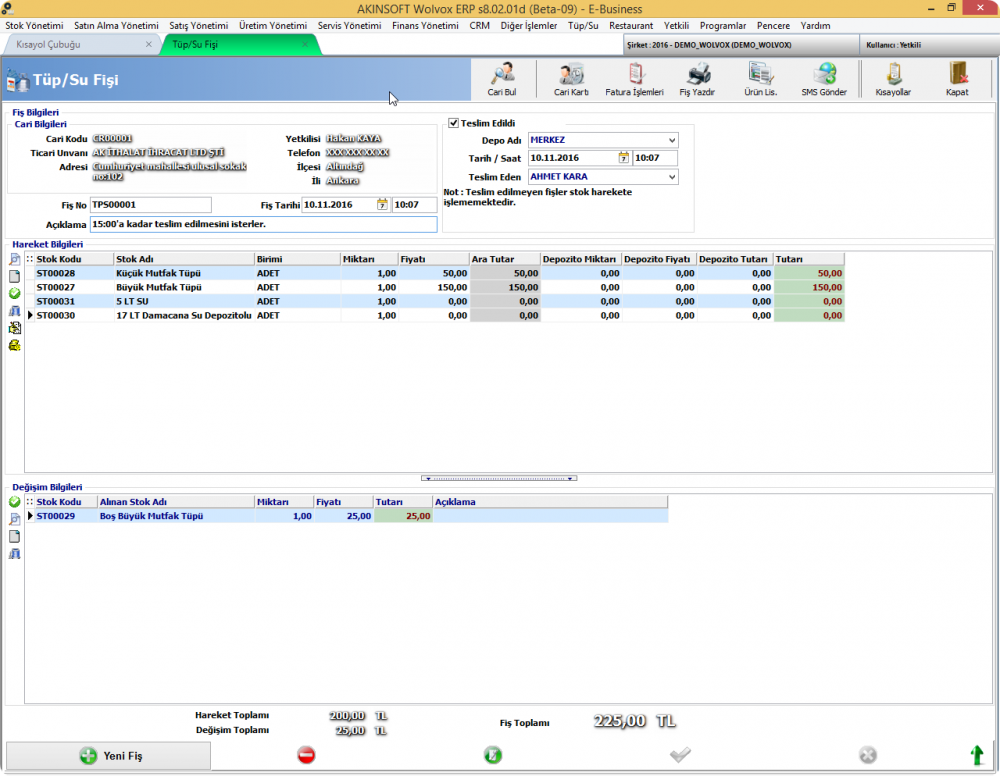Image resolution: width=1000 pixels, height=776 pixels.
Task: Click Alınan Stok Adı column header
Action: pyautogui.click(x=176, y=502)
